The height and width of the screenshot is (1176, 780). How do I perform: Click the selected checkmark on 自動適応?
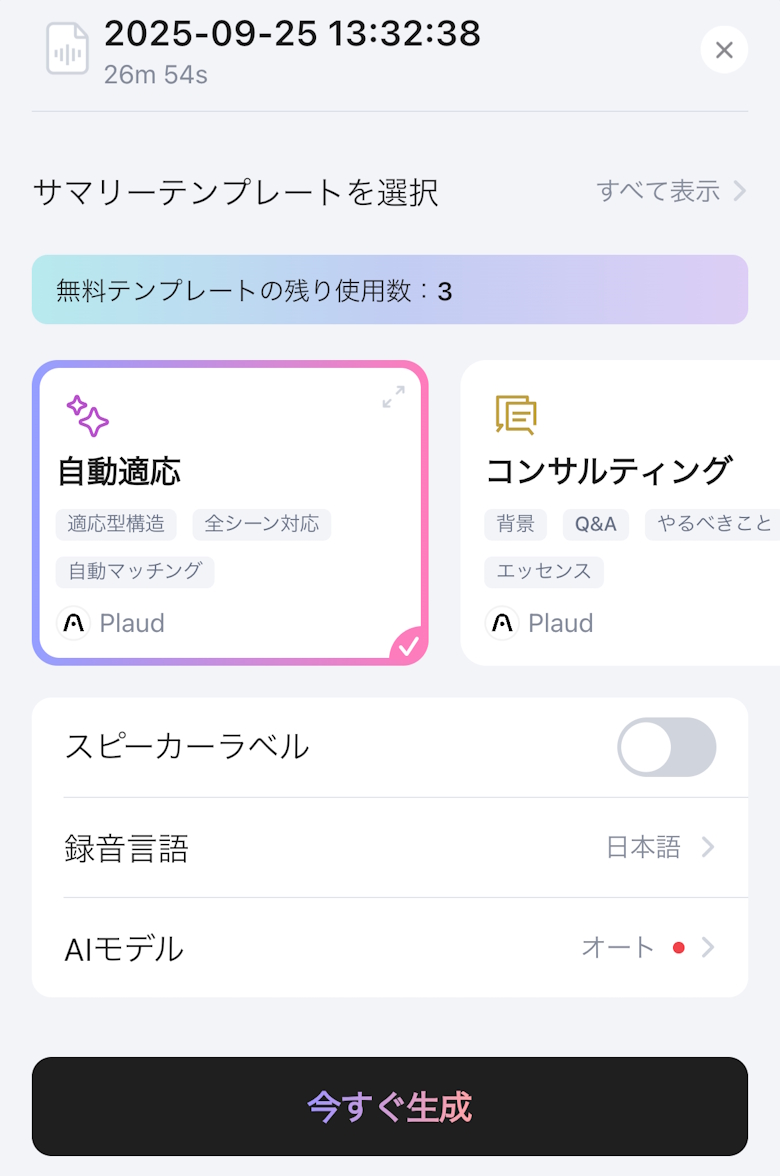[x=408, y=646]
